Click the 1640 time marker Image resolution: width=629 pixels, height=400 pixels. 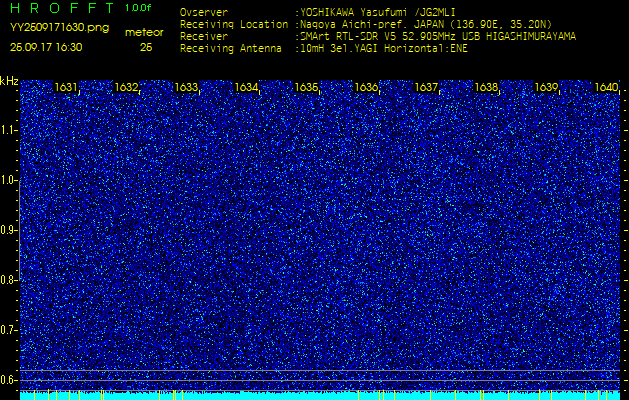[606, 87]
